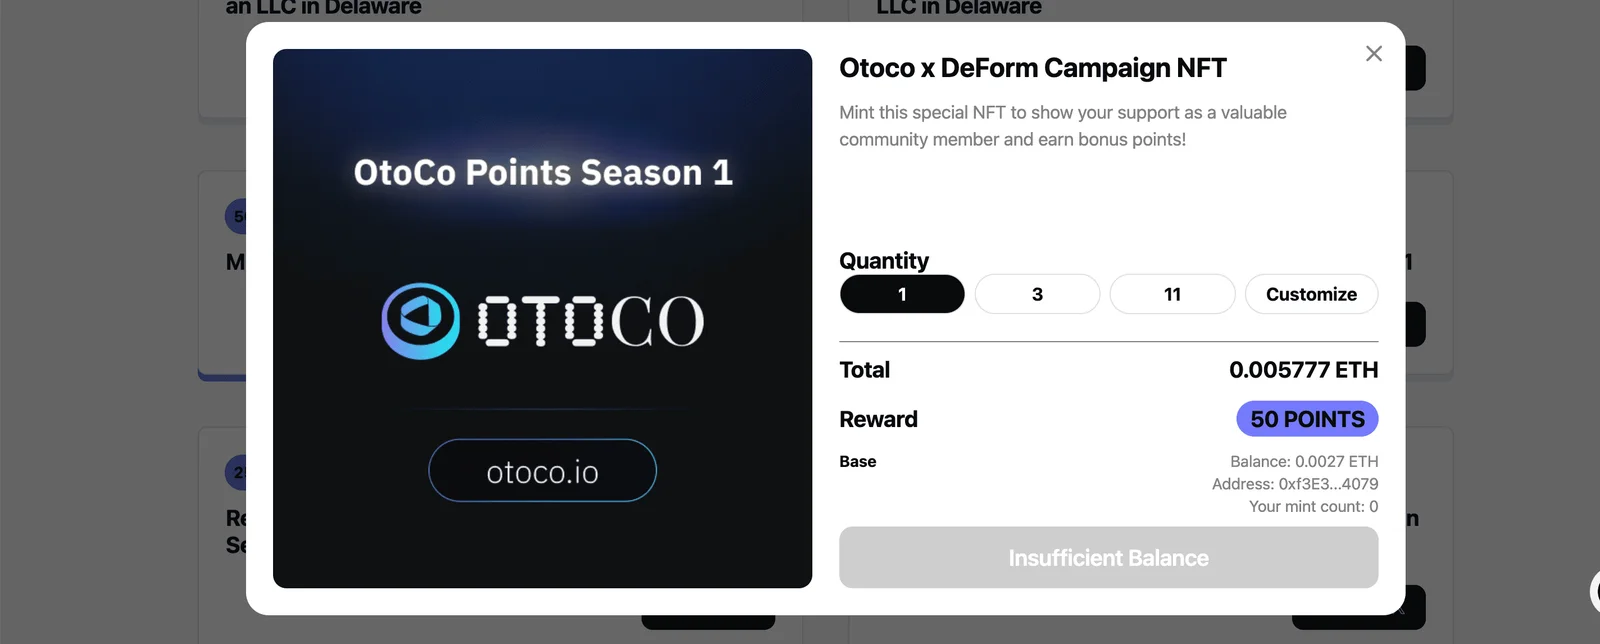The image size is (1600, 644).
Task: Click the otoco.io pill link
Action: (542, 471)
